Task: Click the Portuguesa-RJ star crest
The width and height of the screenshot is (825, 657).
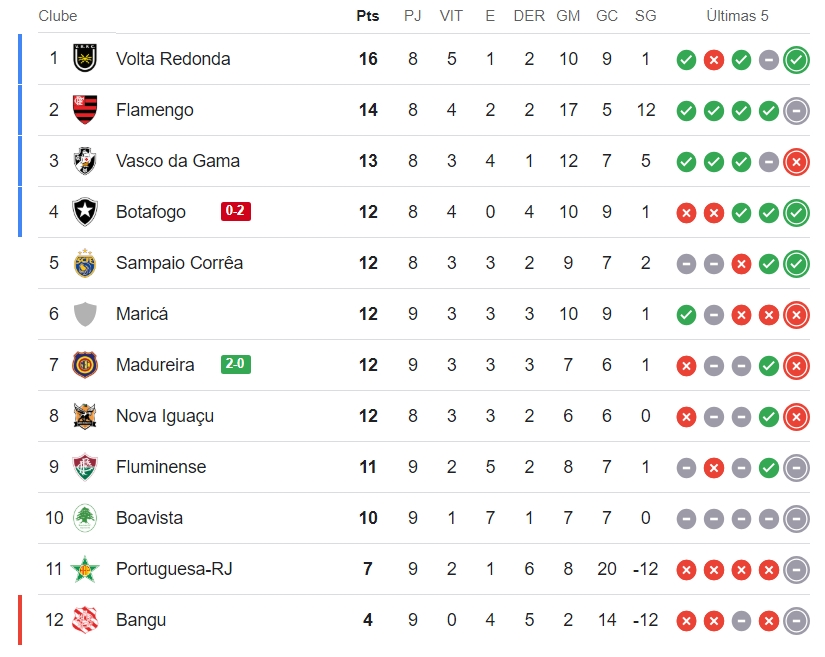Action: coord(85,569)
